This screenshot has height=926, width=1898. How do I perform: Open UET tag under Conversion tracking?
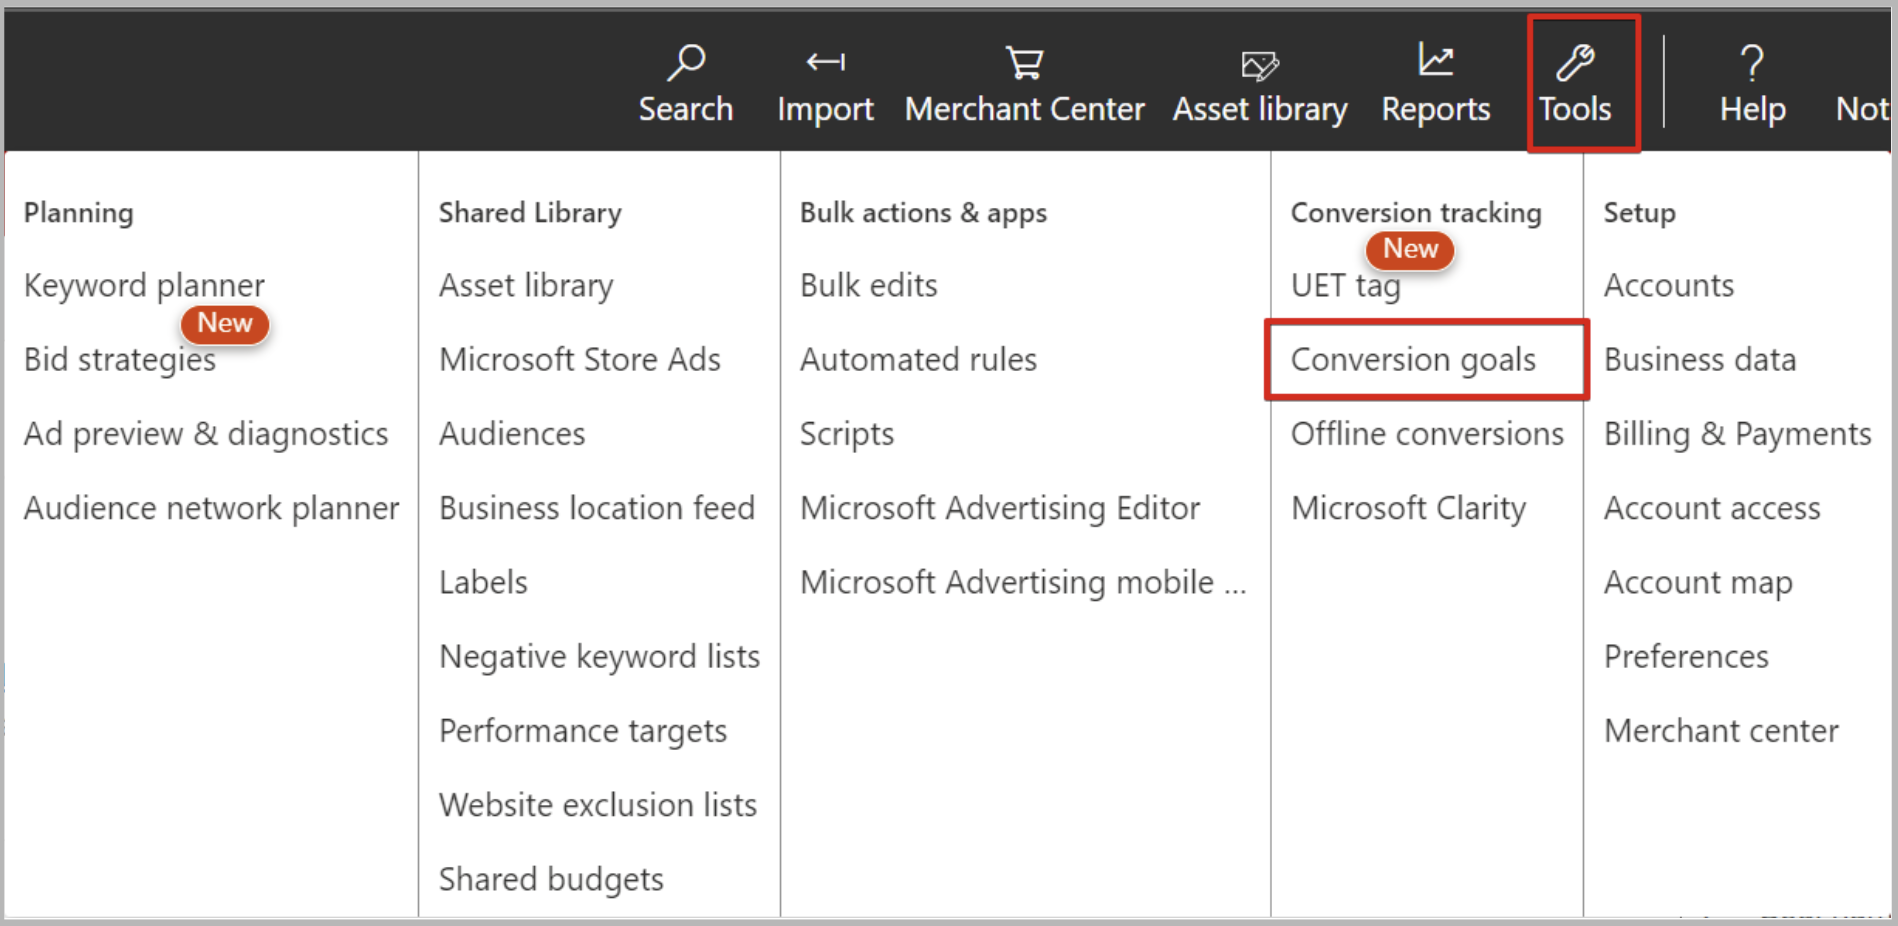1346,286
